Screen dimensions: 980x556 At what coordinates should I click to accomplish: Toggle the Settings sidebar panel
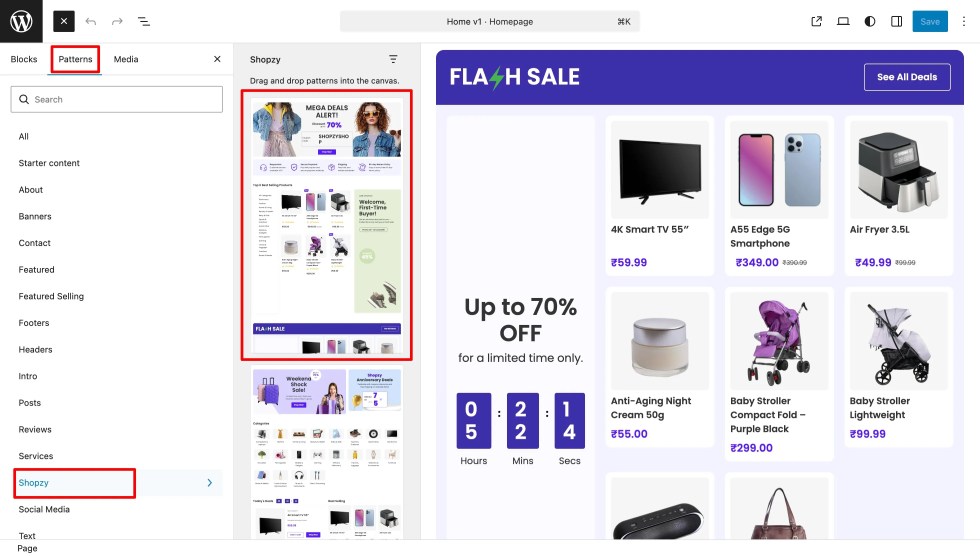[896, 21]
